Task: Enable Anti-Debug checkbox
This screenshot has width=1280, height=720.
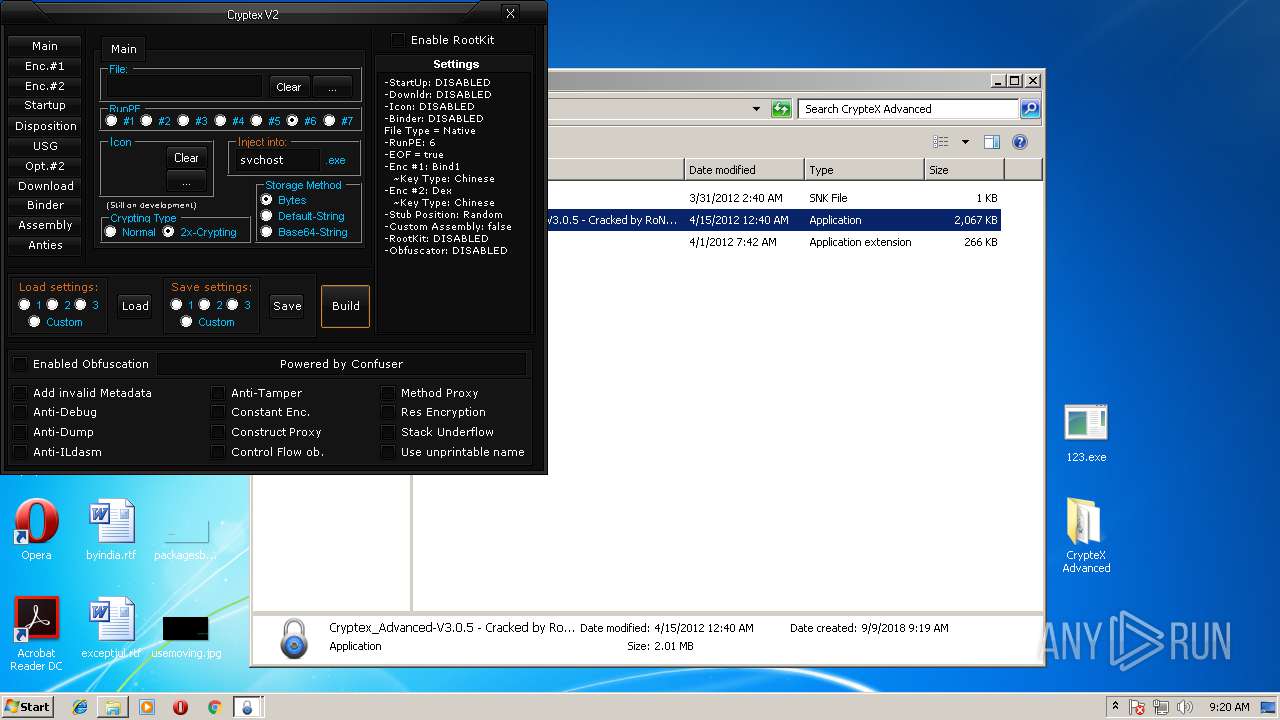Action: click(20, 412)
